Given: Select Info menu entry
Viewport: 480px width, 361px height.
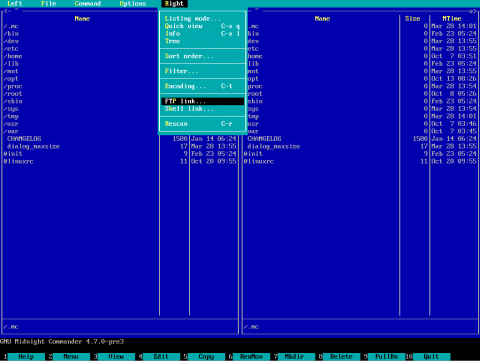Looking at the screenshot, I should pyautogui.click(x=203, y=34).
